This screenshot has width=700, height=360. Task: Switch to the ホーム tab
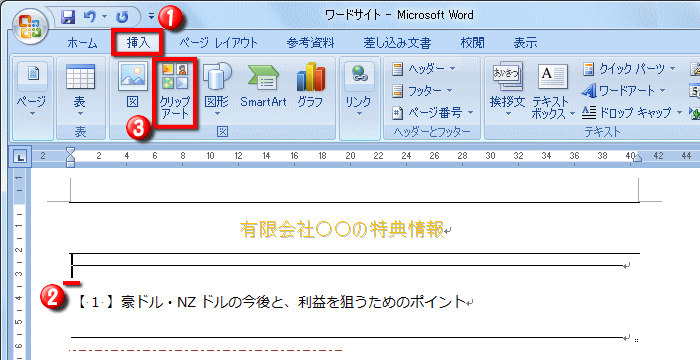click(x=82, y=43)
